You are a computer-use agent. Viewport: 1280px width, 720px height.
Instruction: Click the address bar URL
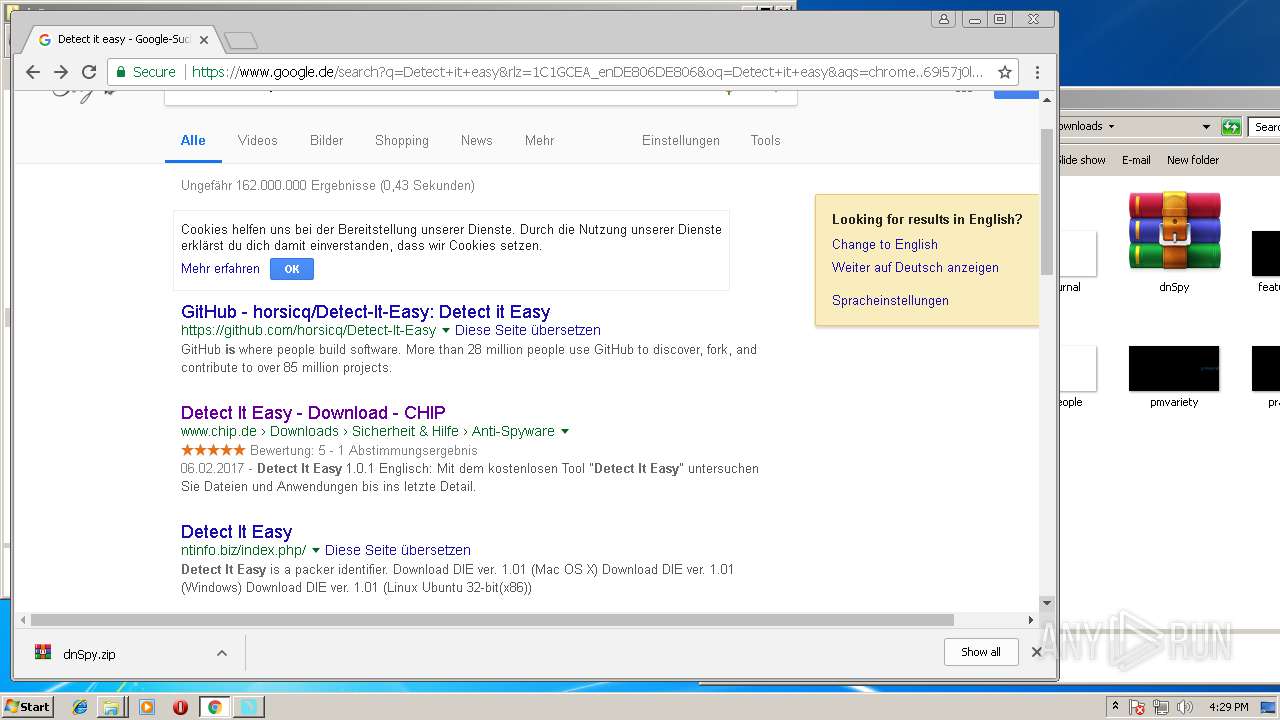587,72
